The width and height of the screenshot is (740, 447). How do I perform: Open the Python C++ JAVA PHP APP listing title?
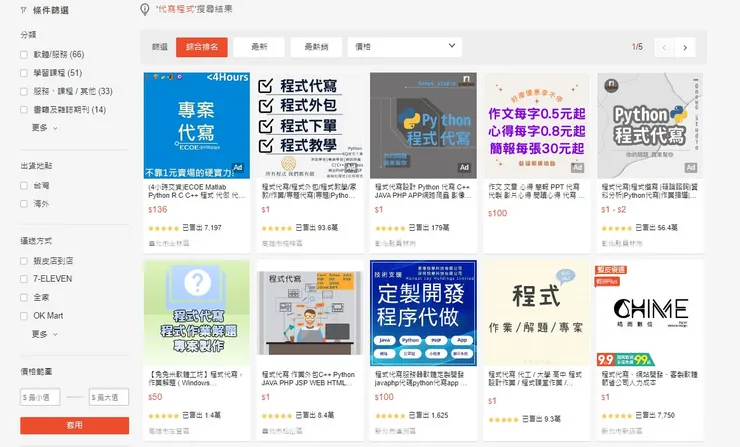(423, 191)
